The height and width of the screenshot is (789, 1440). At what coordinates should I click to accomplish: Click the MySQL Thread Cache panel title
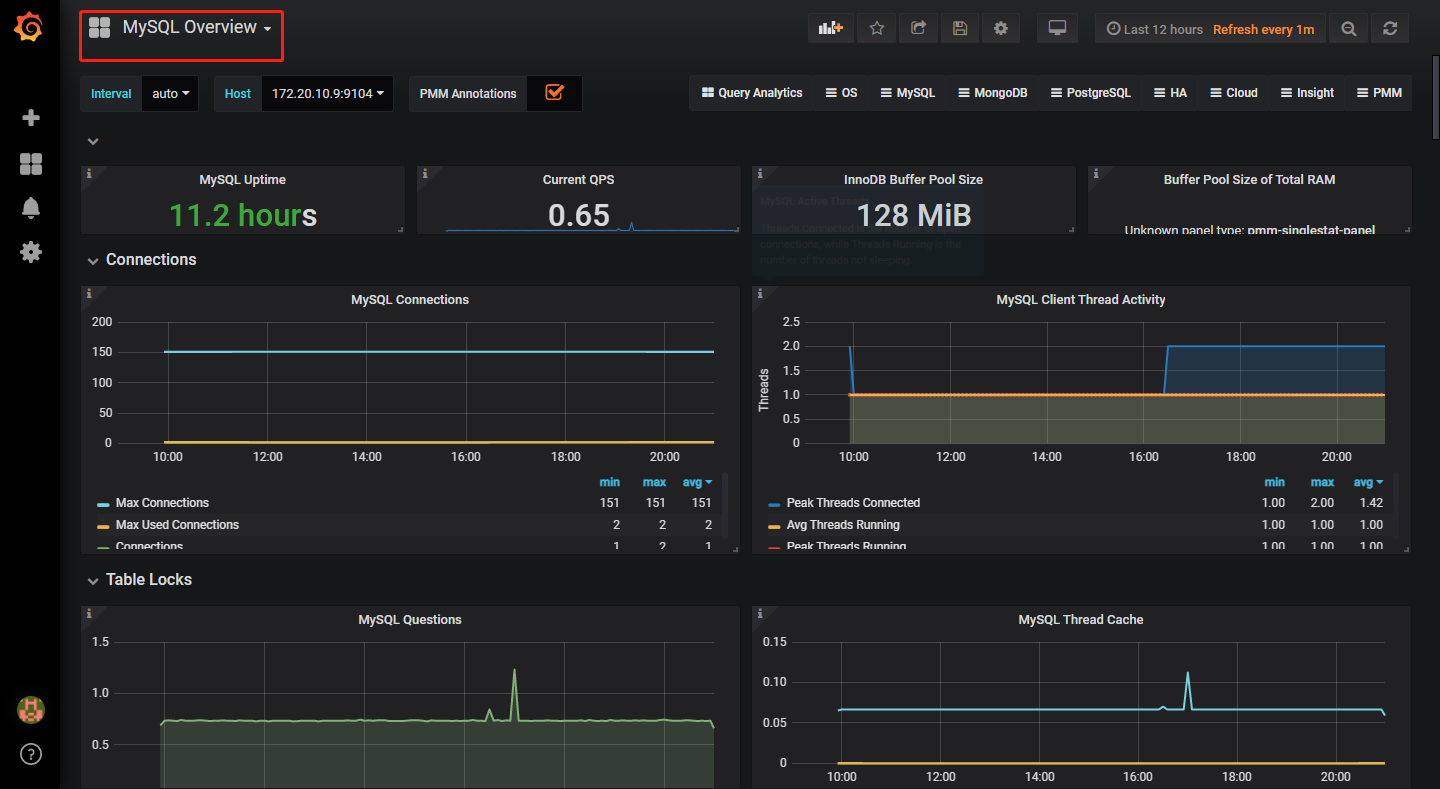1081,620
